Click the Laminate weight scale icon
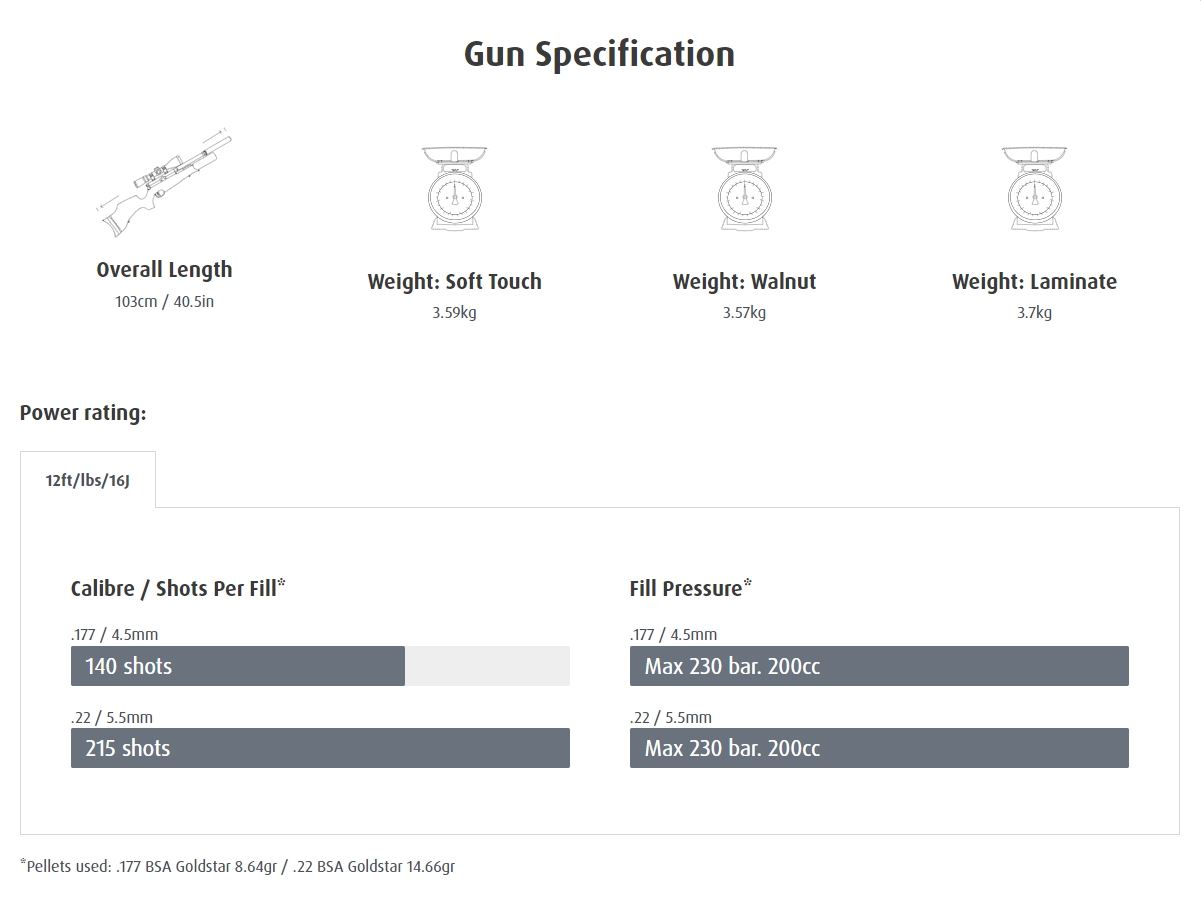The image size is (1201, 902). [x=1034, y=188]
